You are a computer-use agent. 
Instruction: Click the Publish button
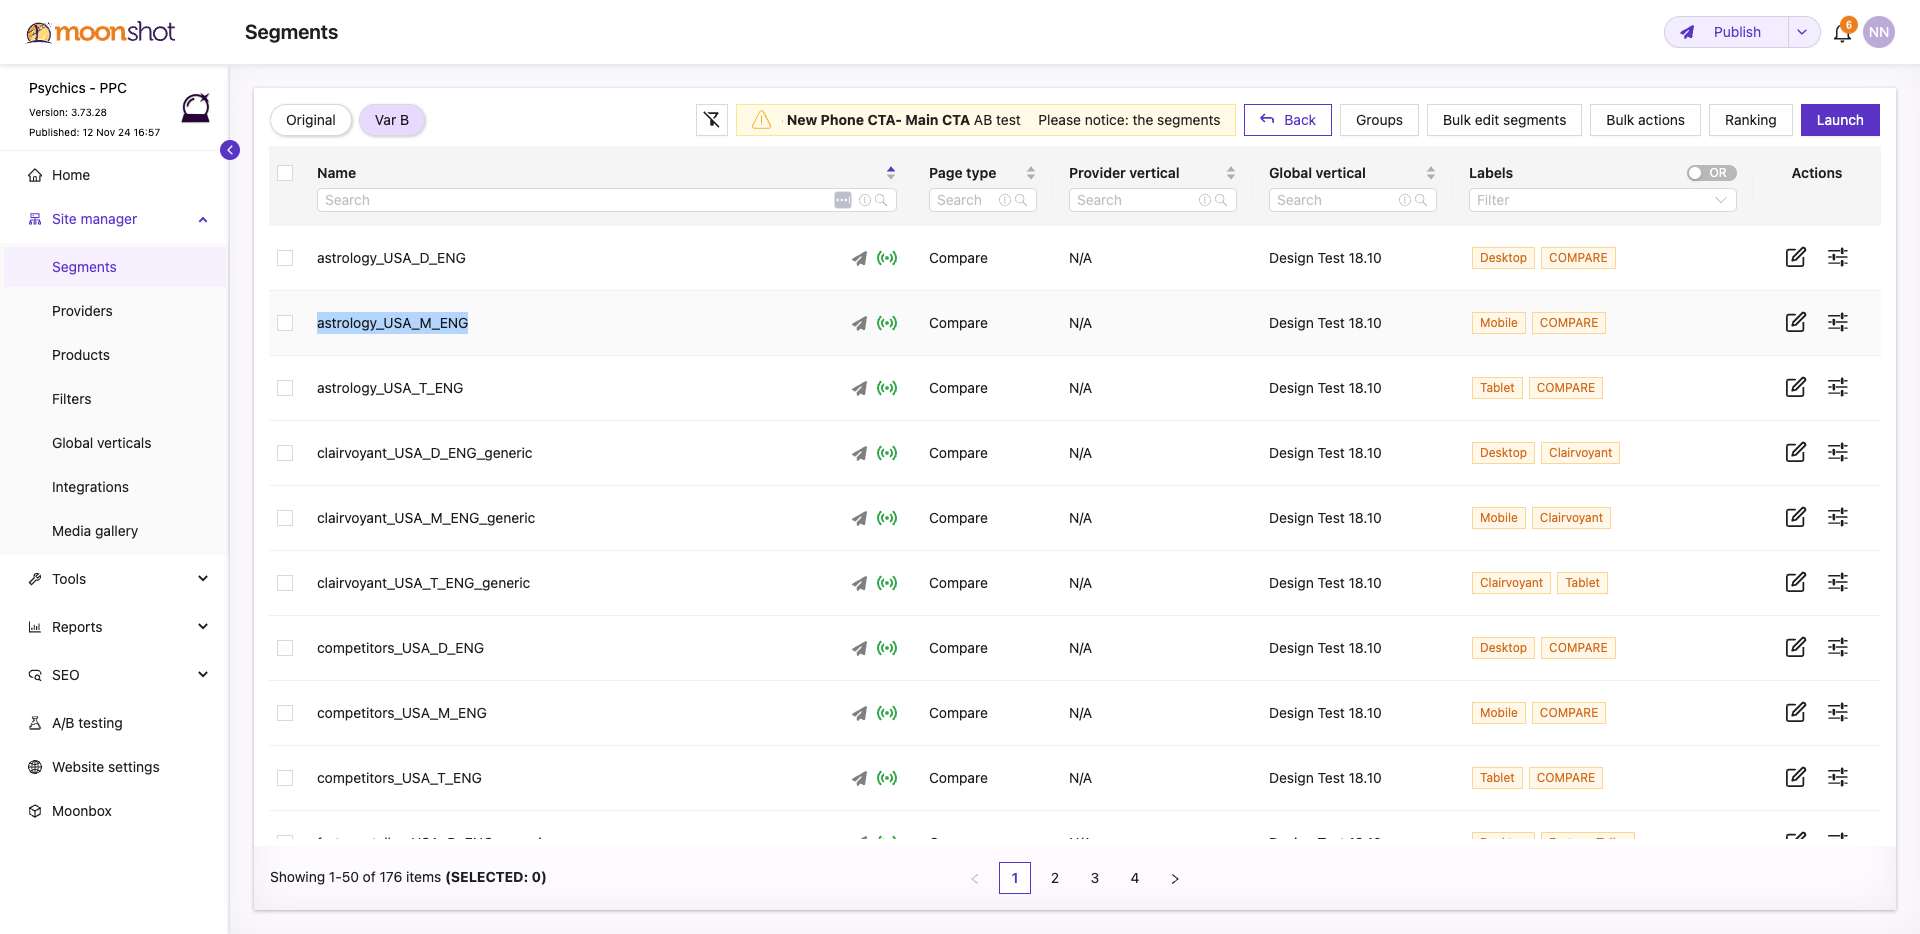click(x=1725, y=32)
